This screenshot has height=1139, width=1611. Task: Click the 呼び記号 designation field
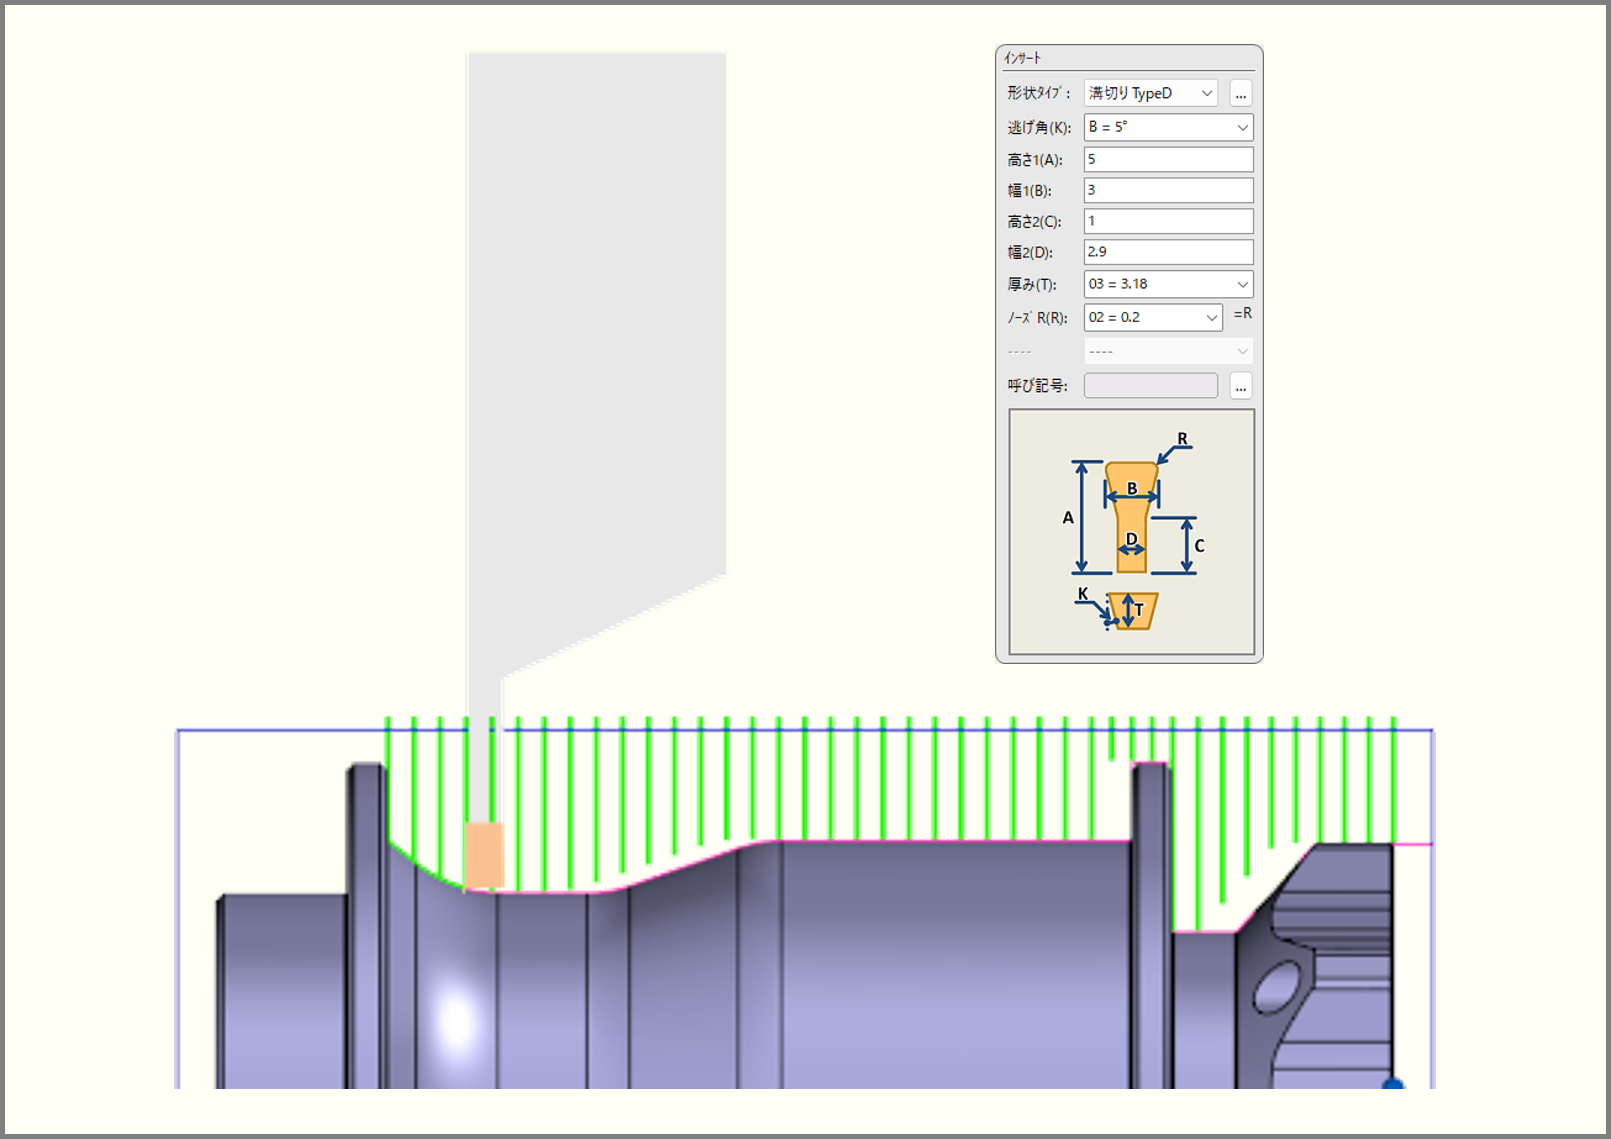click(1150, 386)
